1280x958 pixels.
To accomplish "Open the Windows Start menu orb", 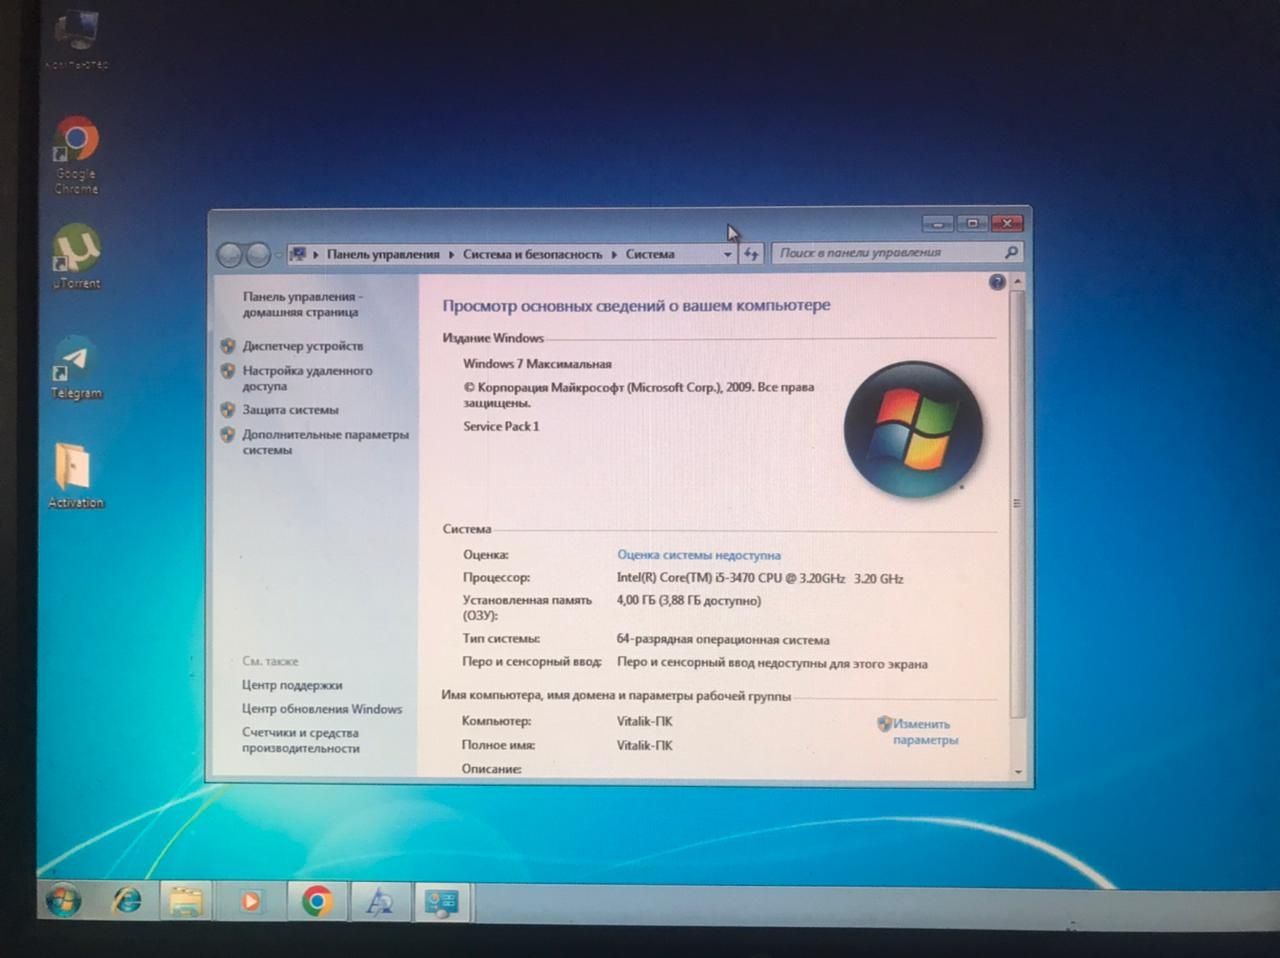I will coord(64,902).
